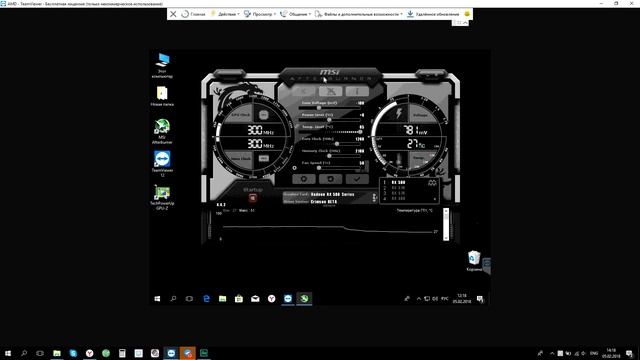
Task: Click the local ENG language indicator
Action: click(x=594, y=353)
